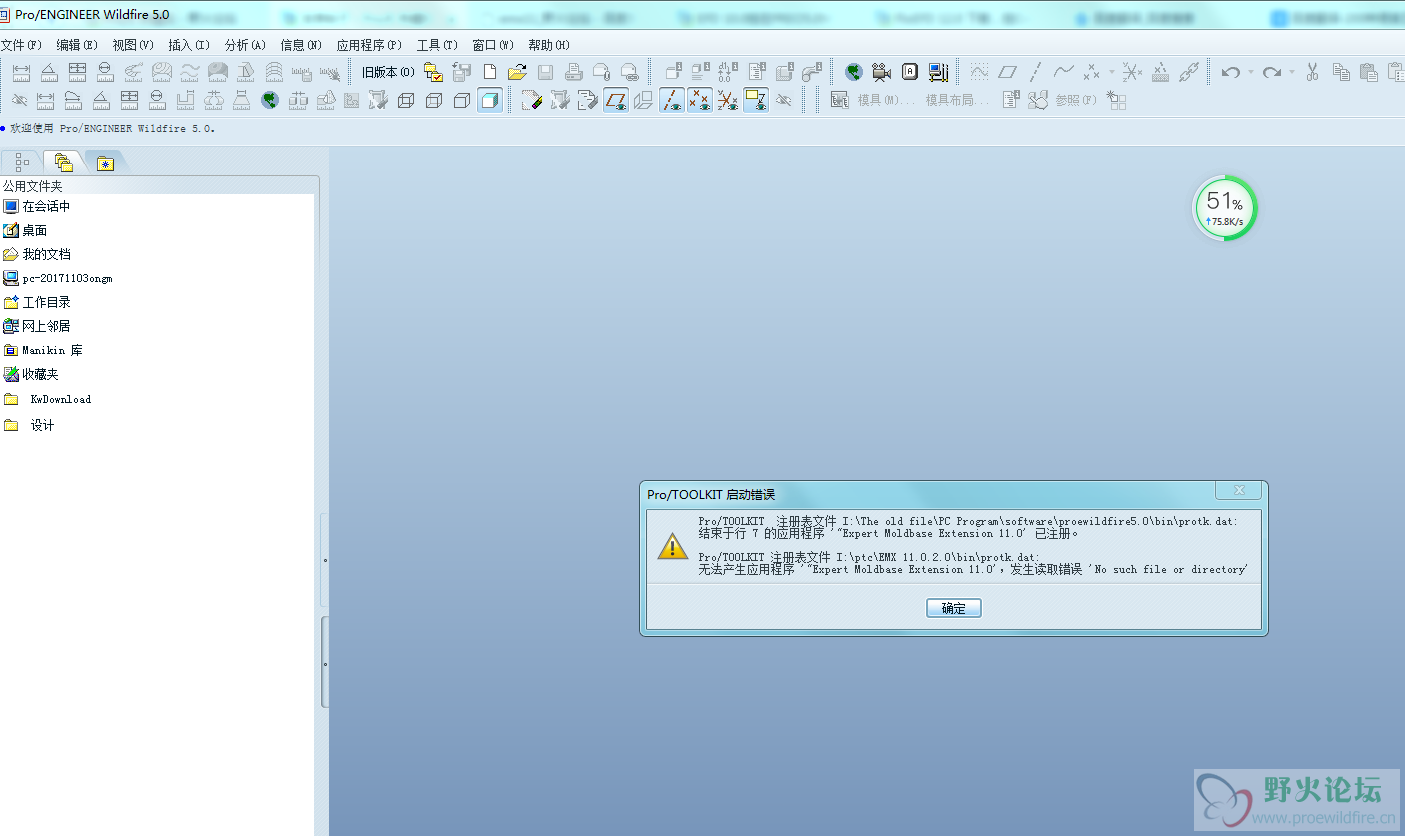Screen dimensions: 1405x836
Task: Select the coordinate system creation tool
Action: point(1132,72)
